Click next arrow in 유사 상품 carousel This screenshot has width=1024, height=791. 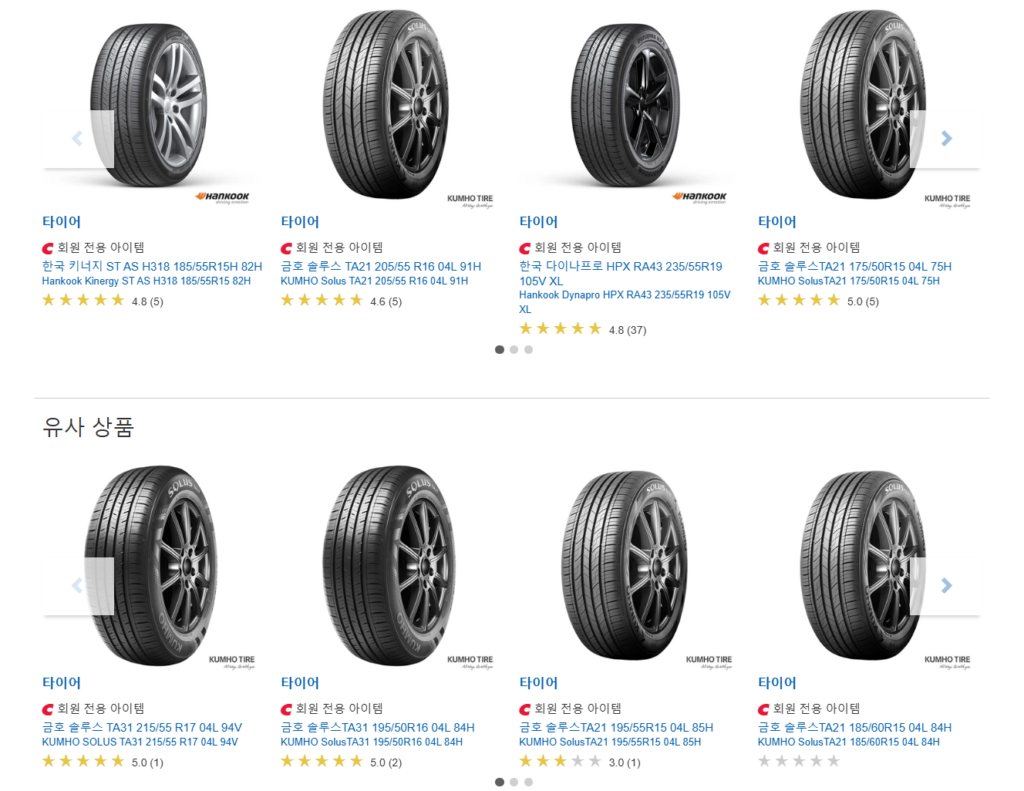tap(946, 585)
